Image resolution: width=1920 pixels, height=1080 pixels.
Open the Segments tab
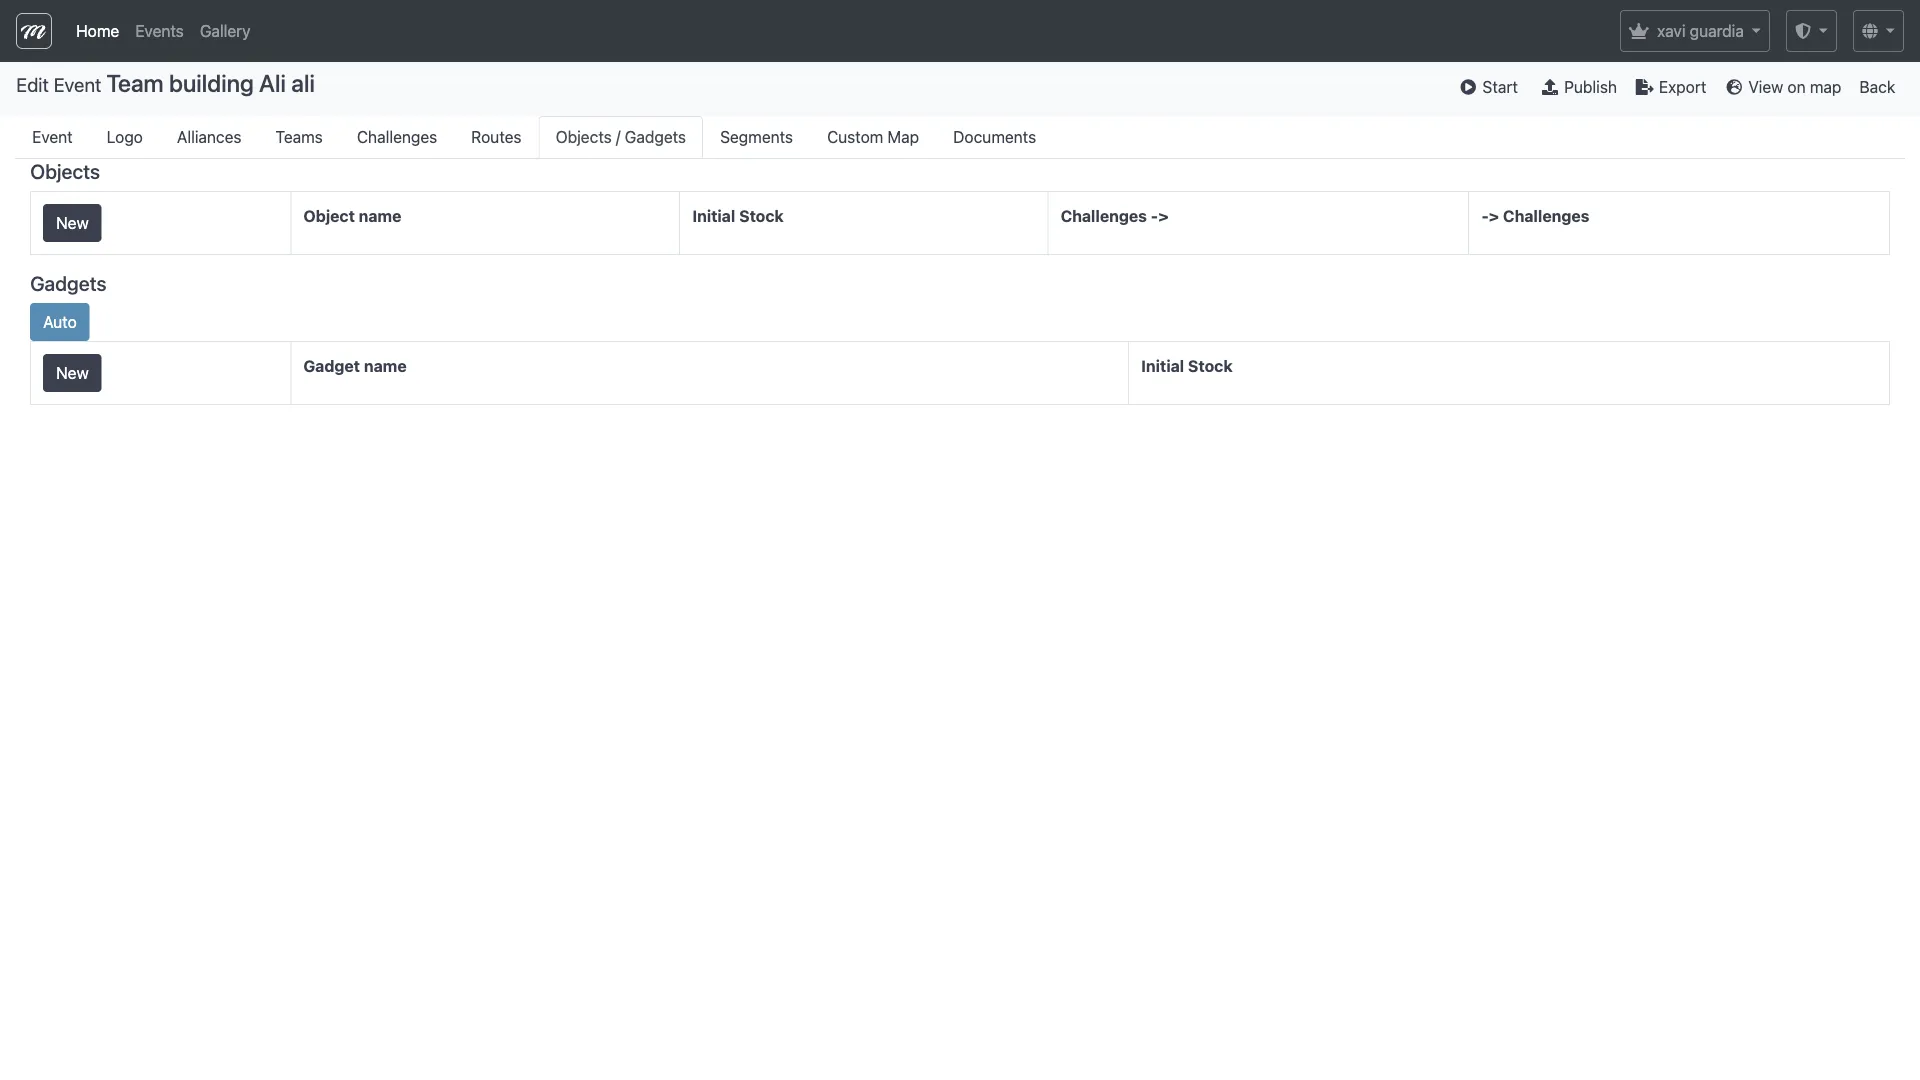point(756,137)
